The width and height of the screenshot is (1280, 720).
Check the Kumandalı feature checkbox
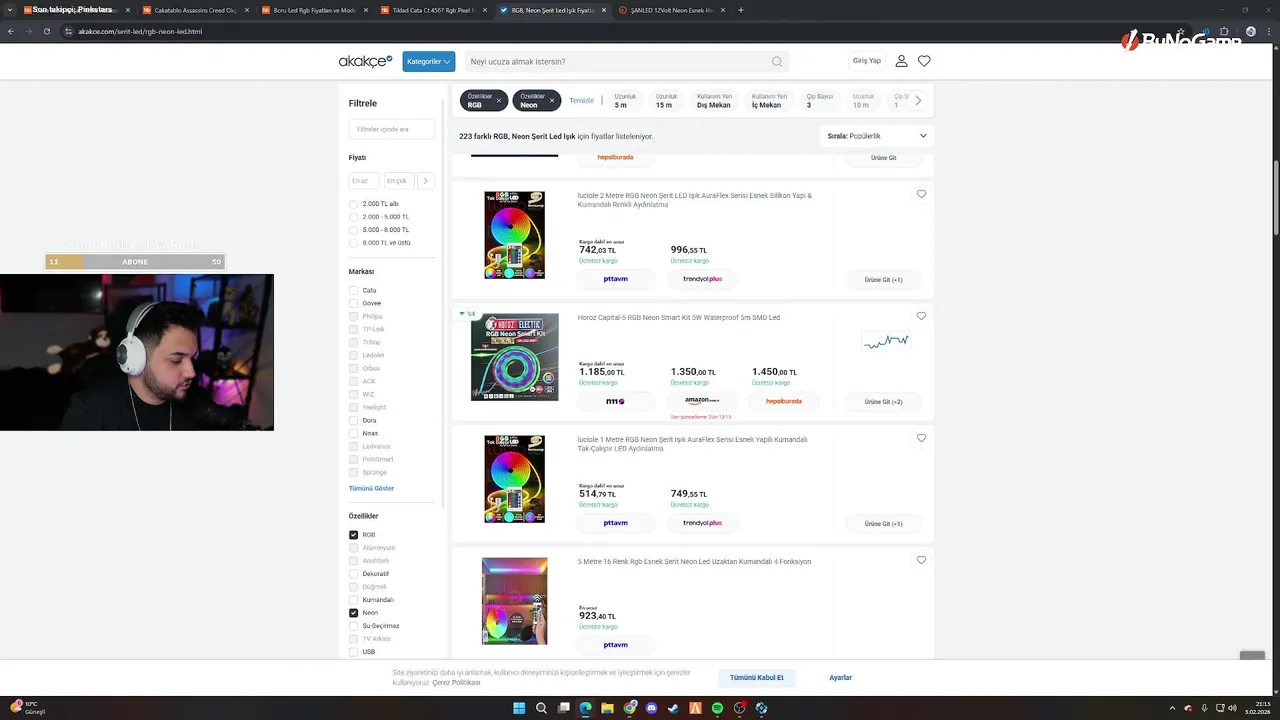pyautogui.click(x=353, y=600)
